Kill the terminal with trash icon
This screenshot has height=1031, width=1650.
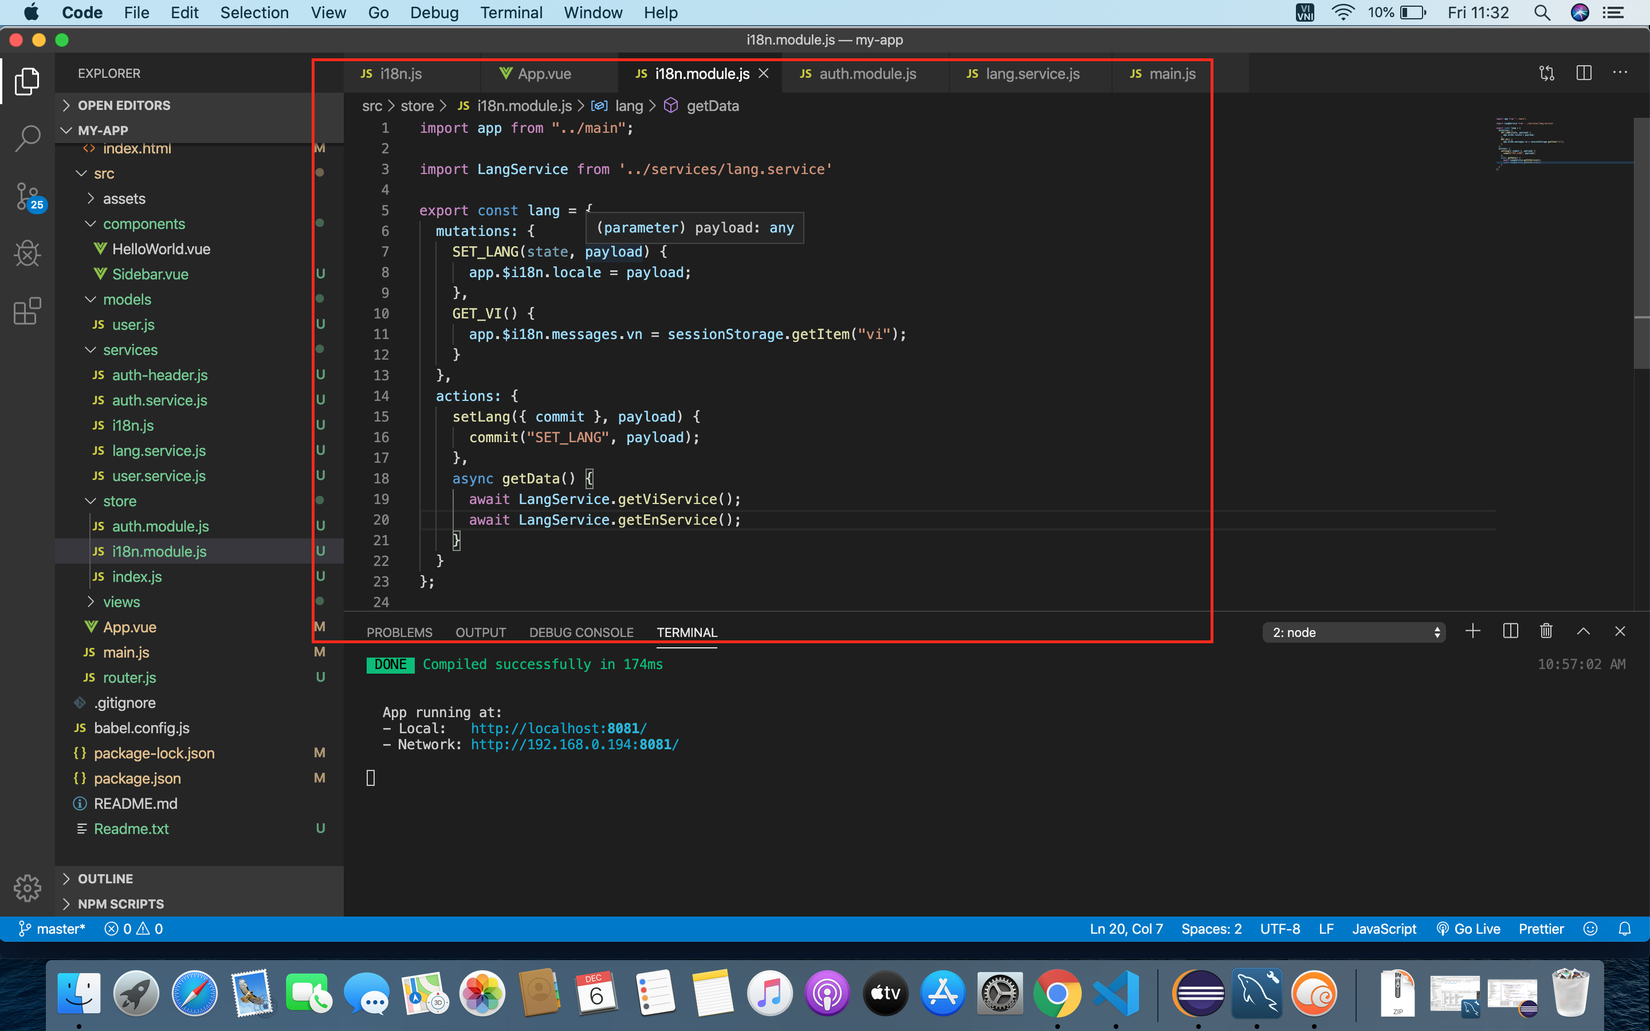1546,631
